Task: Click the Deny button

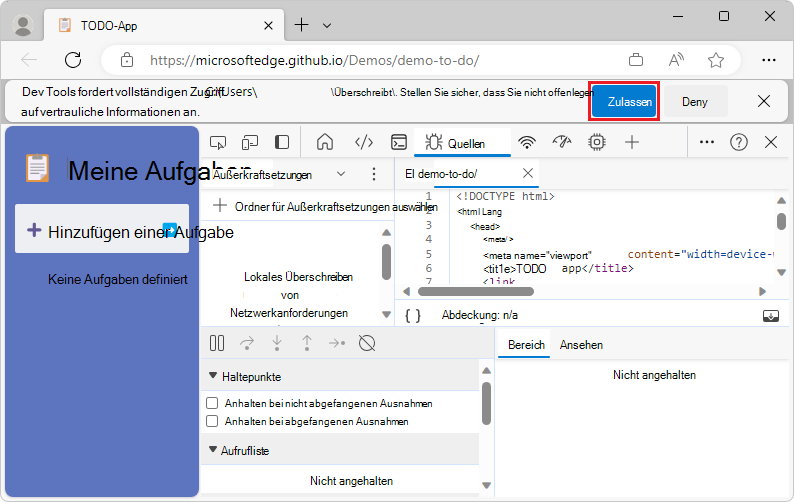Action: point(694,102)
